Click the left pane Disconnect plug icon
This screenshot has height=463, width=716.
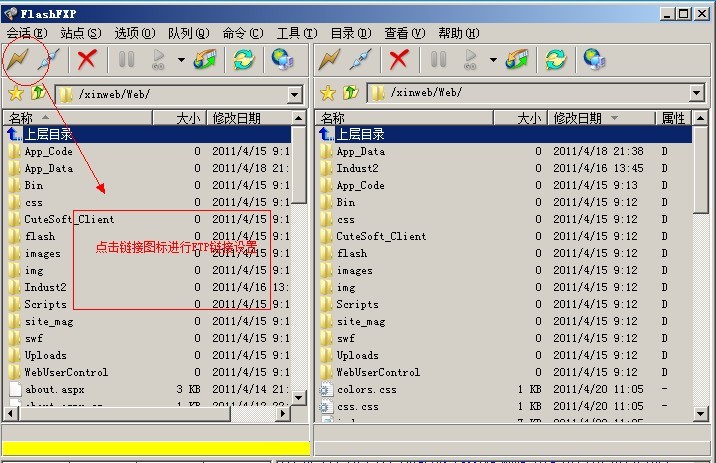click(49, 59)
